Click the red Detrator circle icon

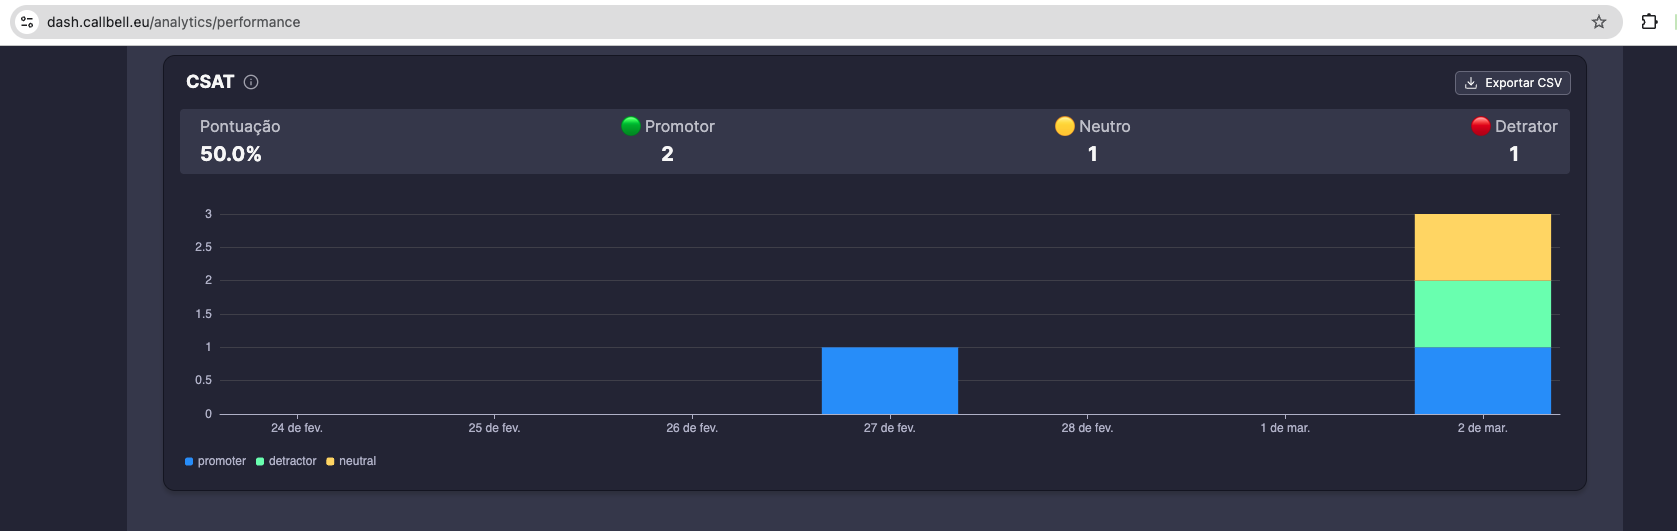(x=1480, y=126)
